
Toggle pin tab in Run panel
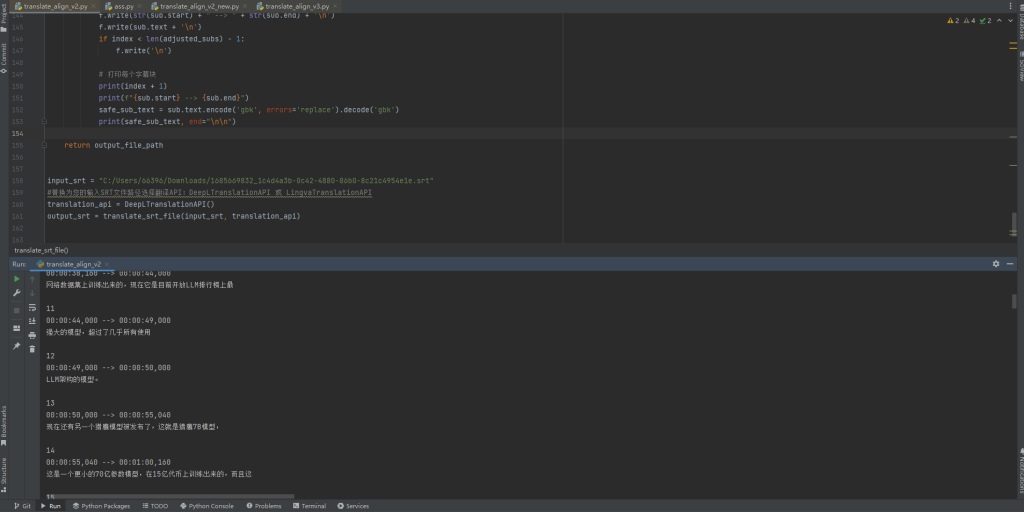point(16,346)
